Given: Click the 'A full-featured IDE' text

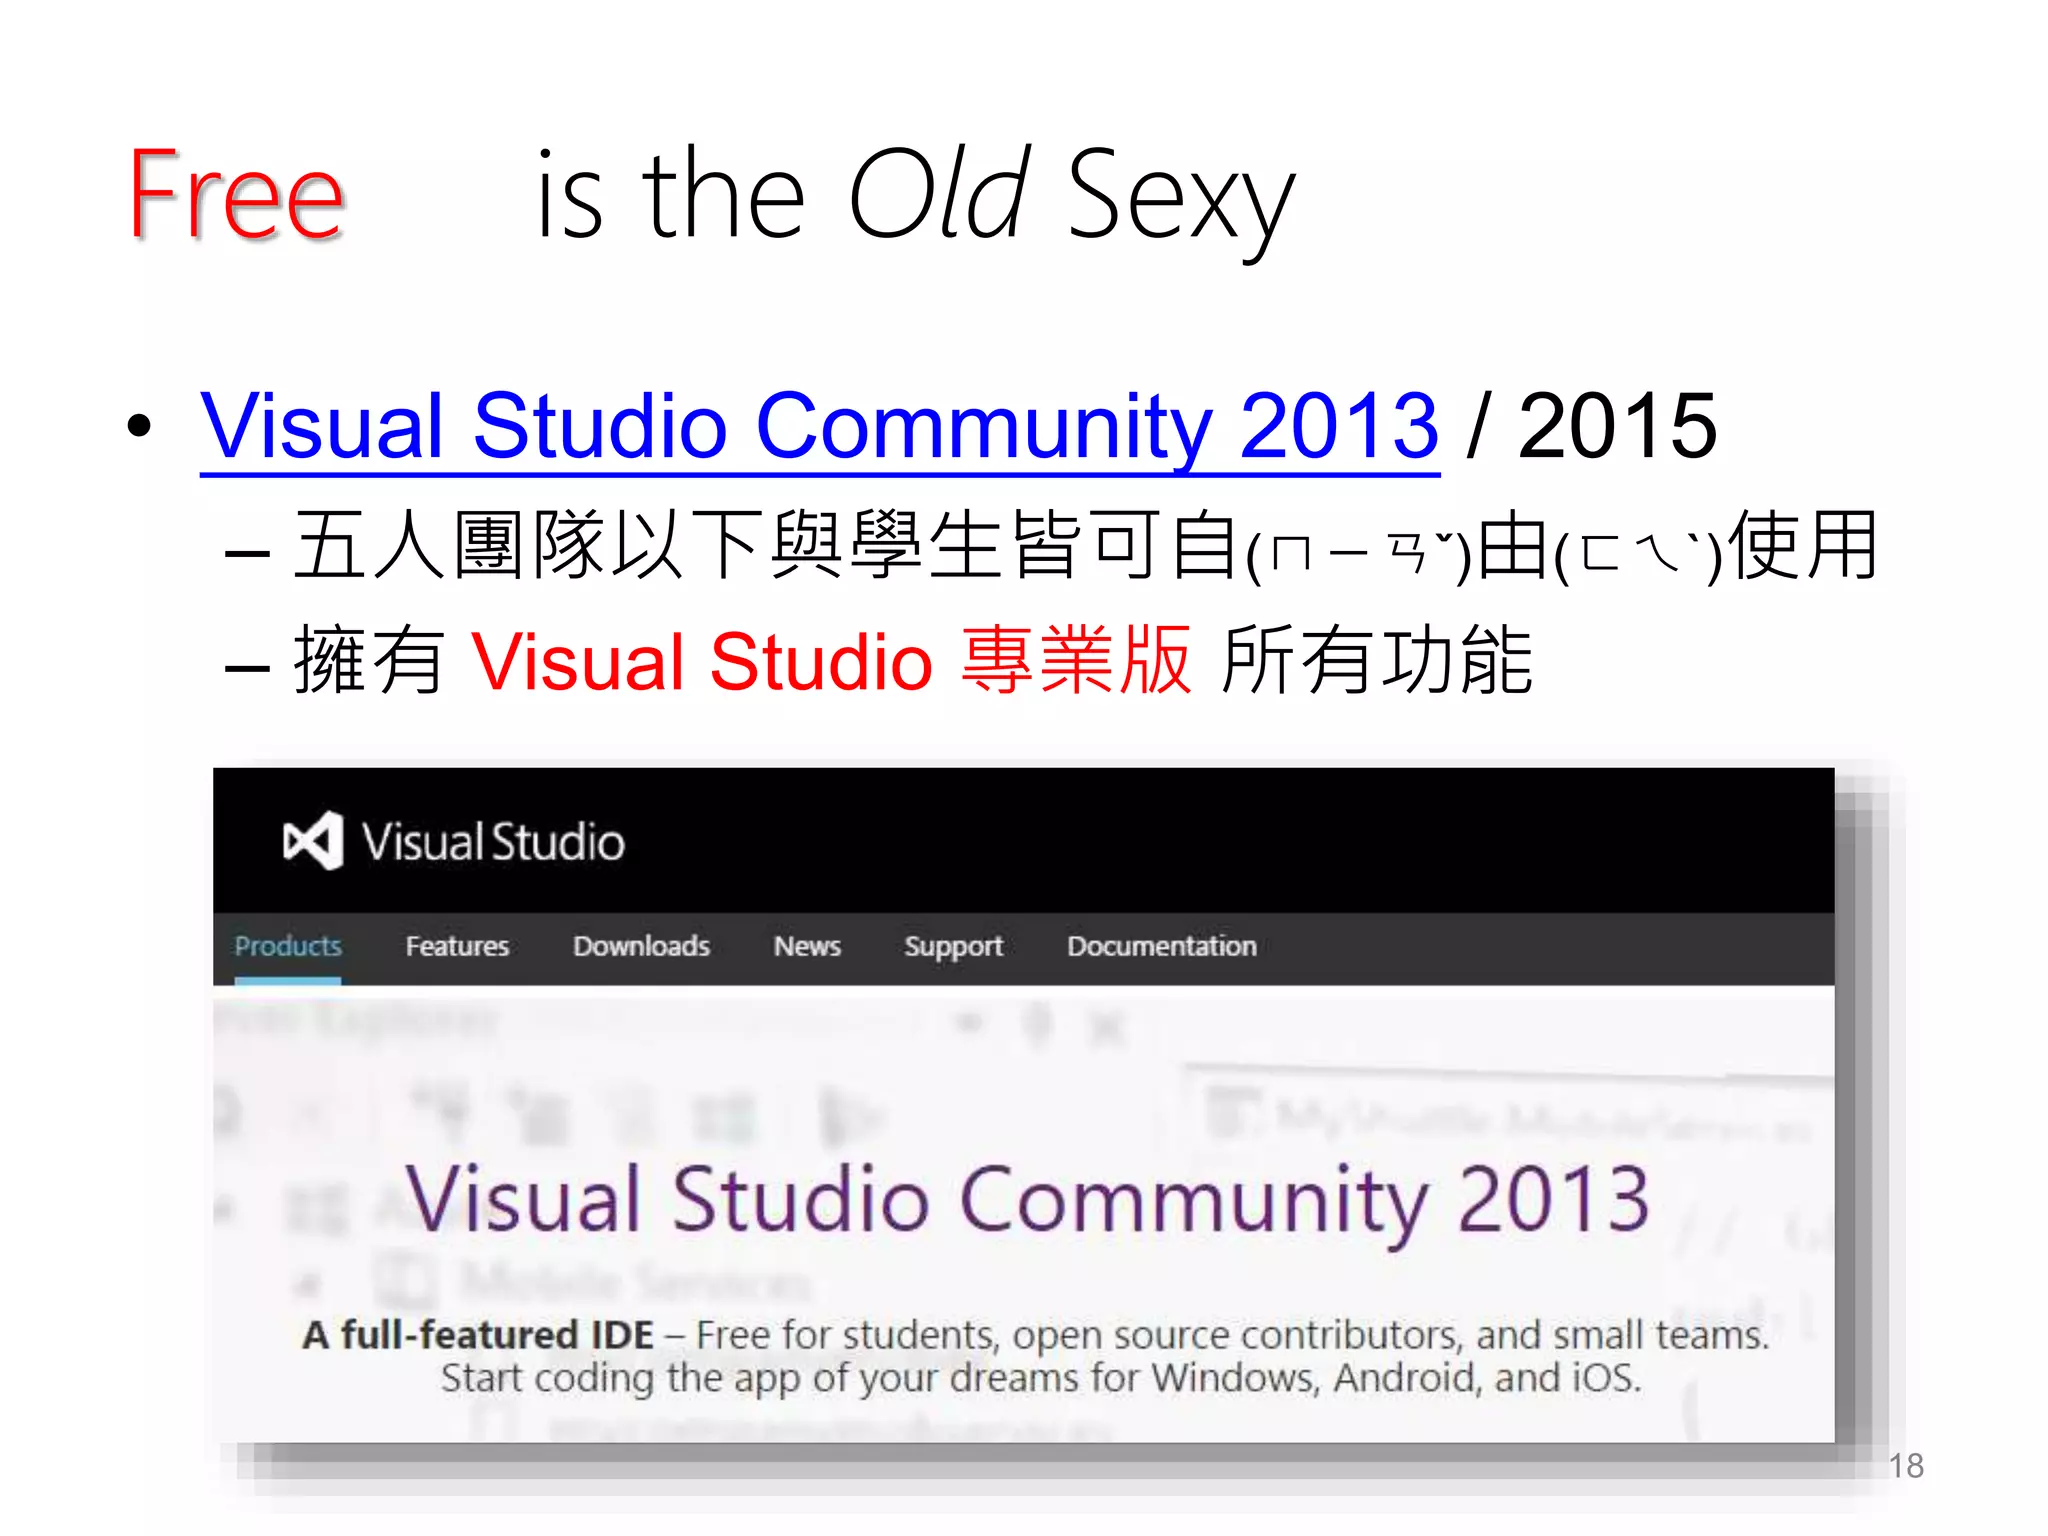Looking at the screenshot, I should point(478,1335).
